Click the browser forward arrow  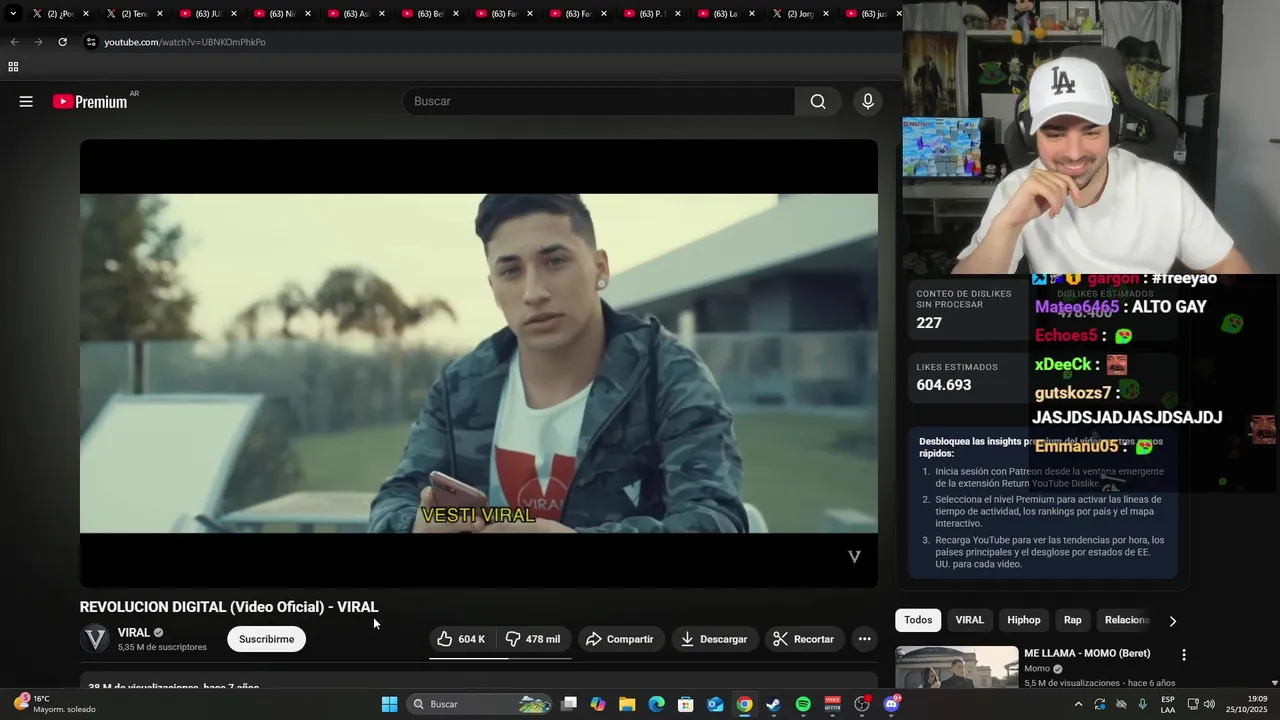[x=38, y=42]
